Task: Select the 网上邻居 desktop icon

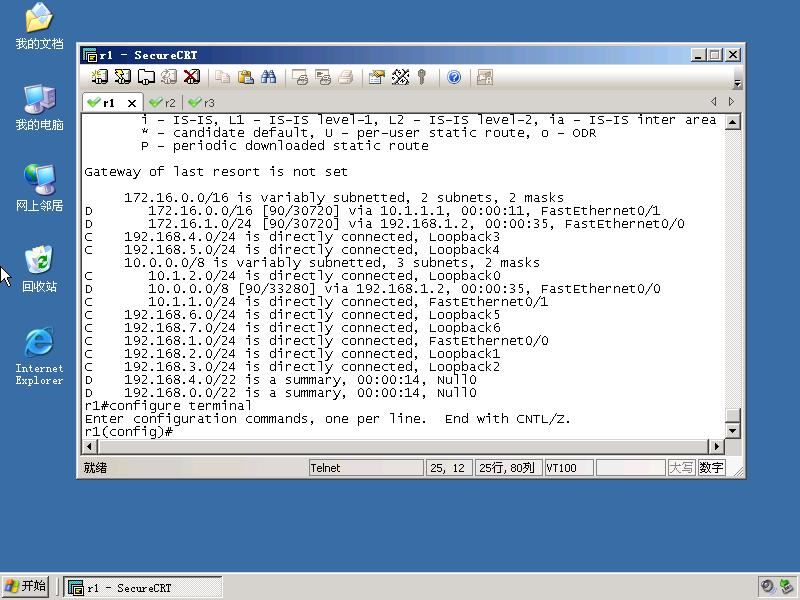Action: click(39, 188)
